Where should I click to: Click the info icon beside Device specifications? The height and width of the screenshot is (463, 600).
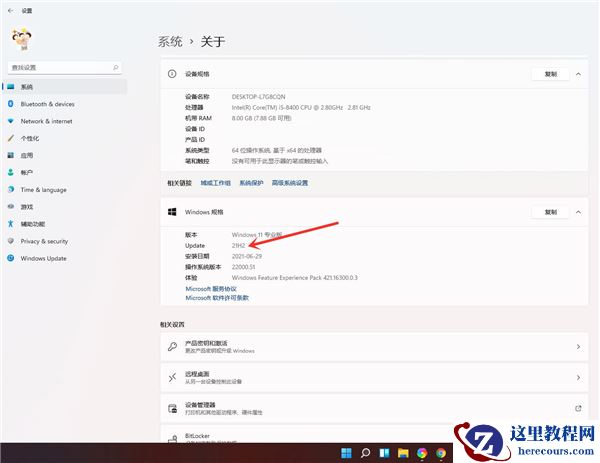tap(172, 74)
